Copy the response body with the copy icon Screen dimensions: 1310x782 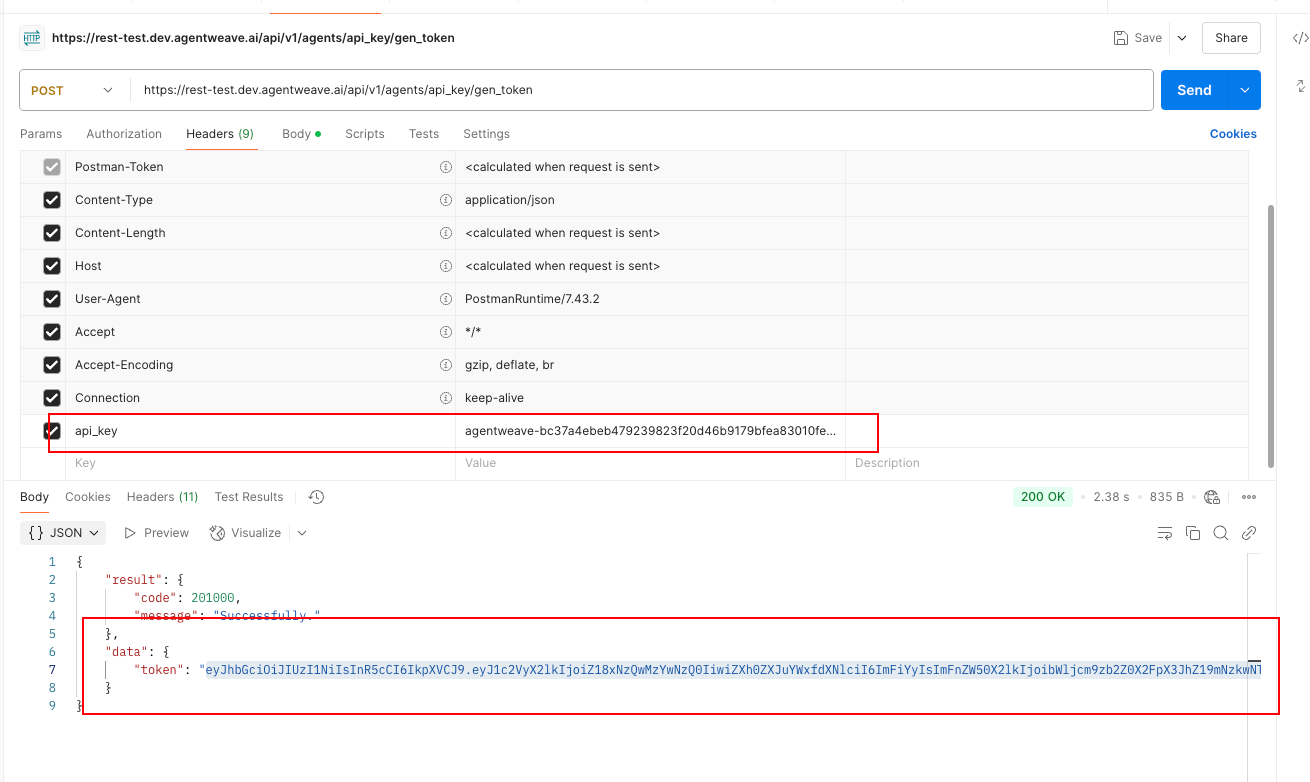tap(1193, 533)
